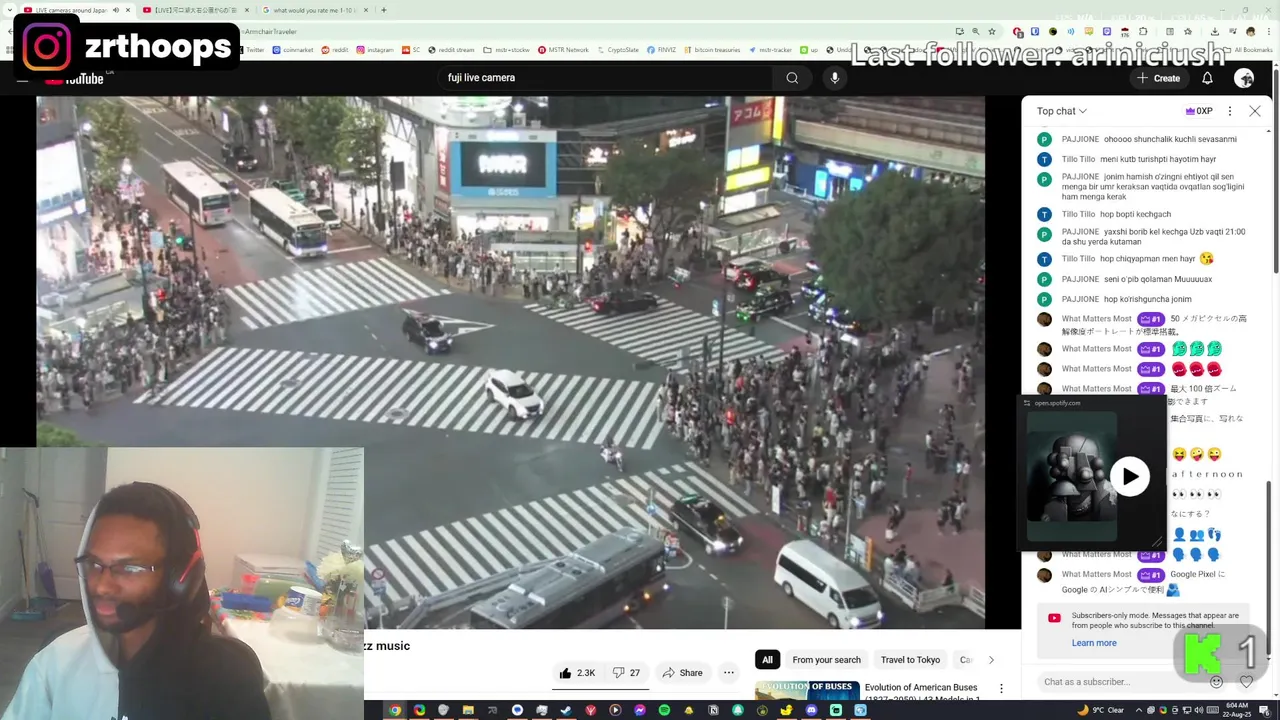Open the bitcoin treasuries bookmark

pos(712,50)
